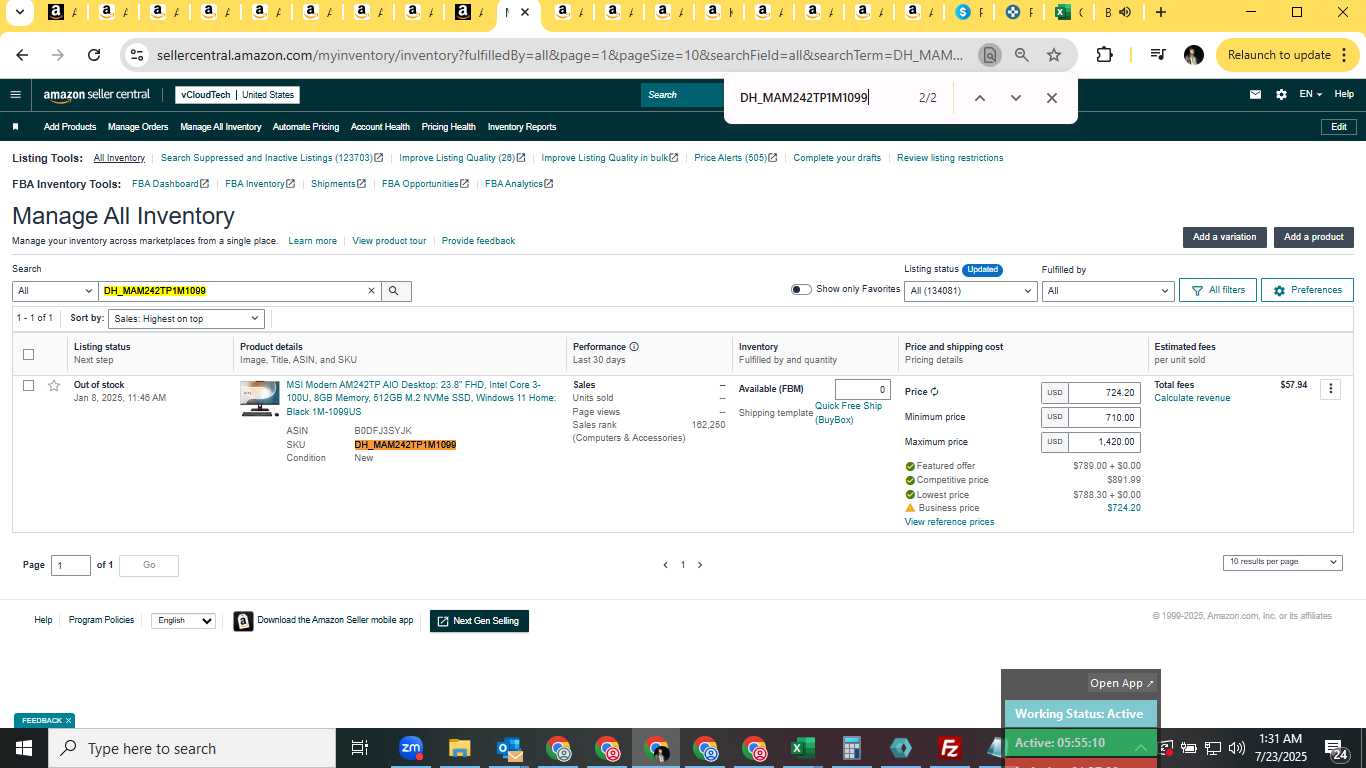Click the MSI desktop product thumbnail
Image resolution: width=1366 pixels, height=768 pixels.
[x=260, y=399]
